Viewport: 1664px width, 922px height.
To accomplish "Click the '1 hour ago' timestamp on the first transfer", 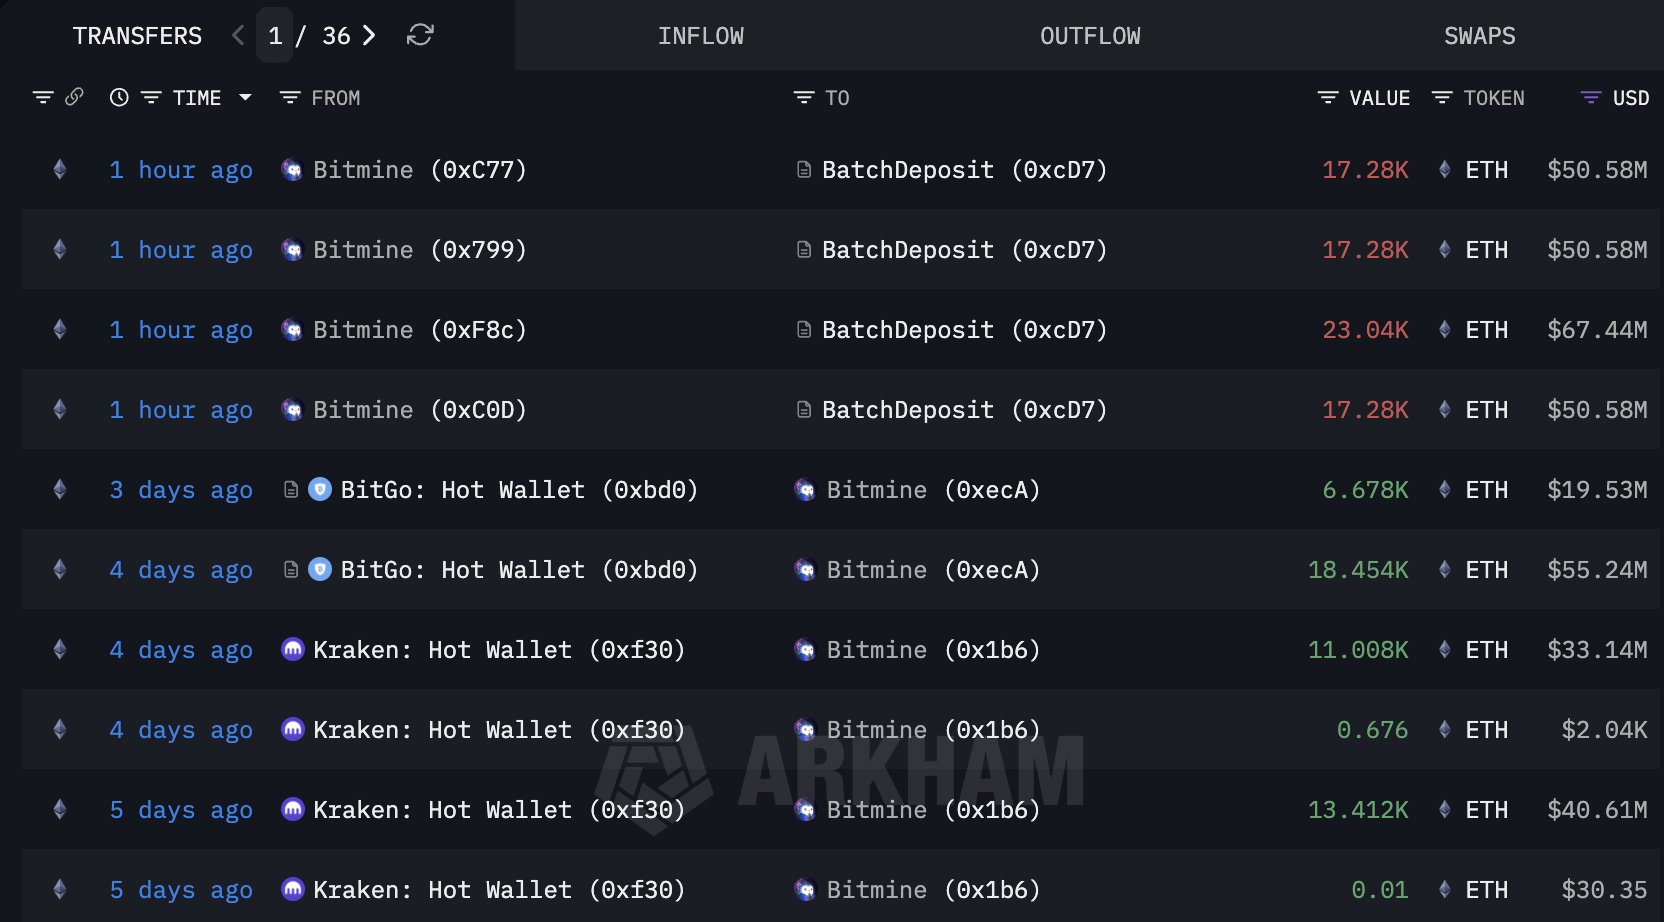I will pyautogui.click(x=180, y=169).
